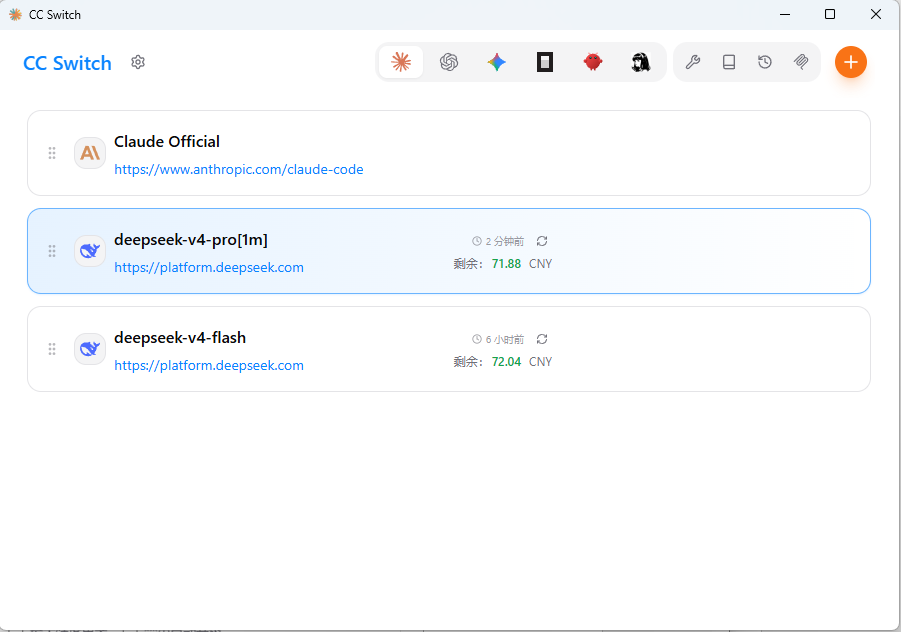This screenshot has width=901, height=632.
Task: Open platform.deepseek.com link under deepseek-v4-pro[1m]
Action: point(209,268)
